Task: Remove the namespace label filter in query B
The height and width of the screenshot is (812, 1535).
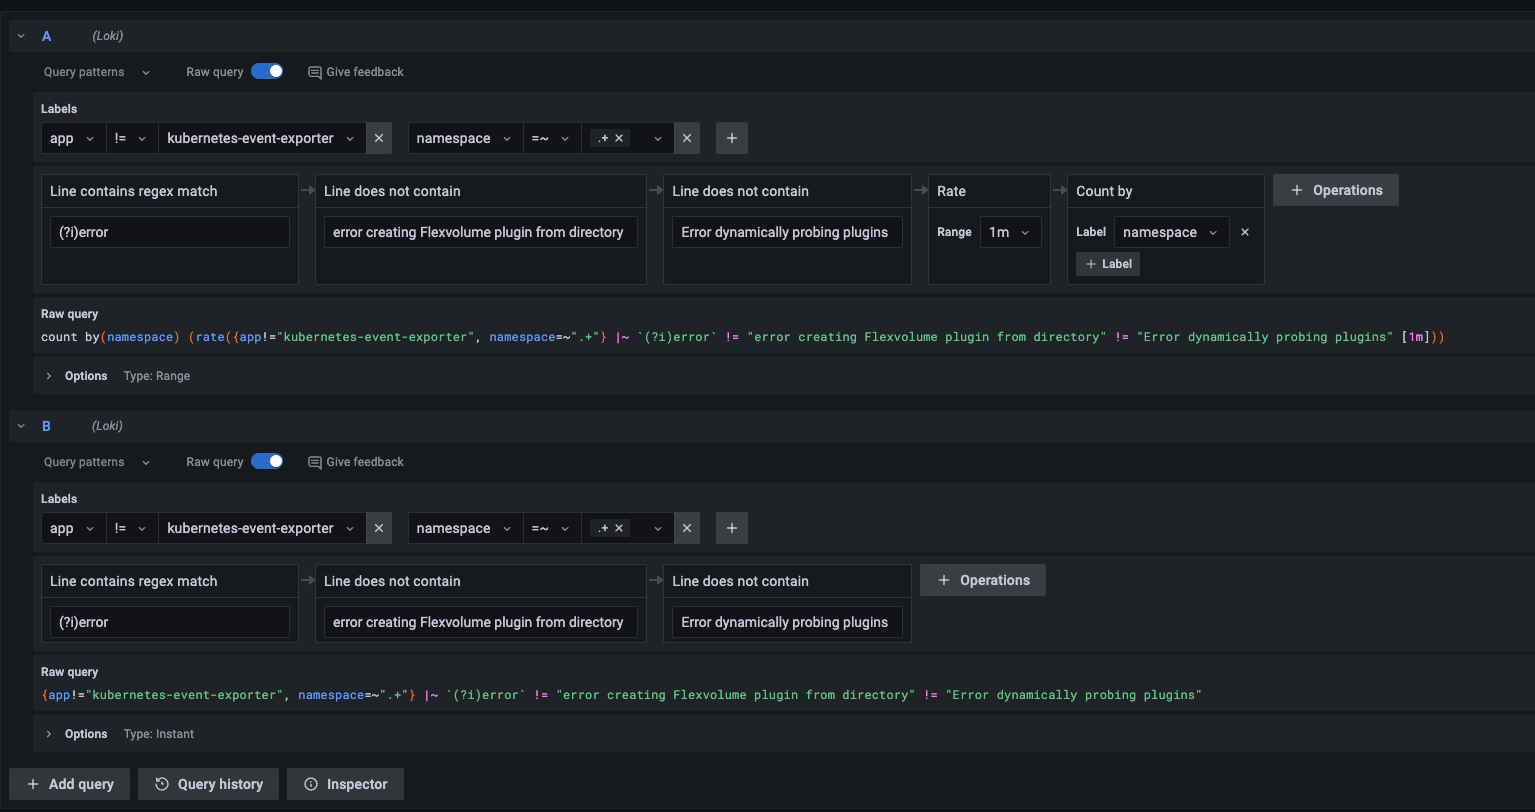Action: [687, 528]
